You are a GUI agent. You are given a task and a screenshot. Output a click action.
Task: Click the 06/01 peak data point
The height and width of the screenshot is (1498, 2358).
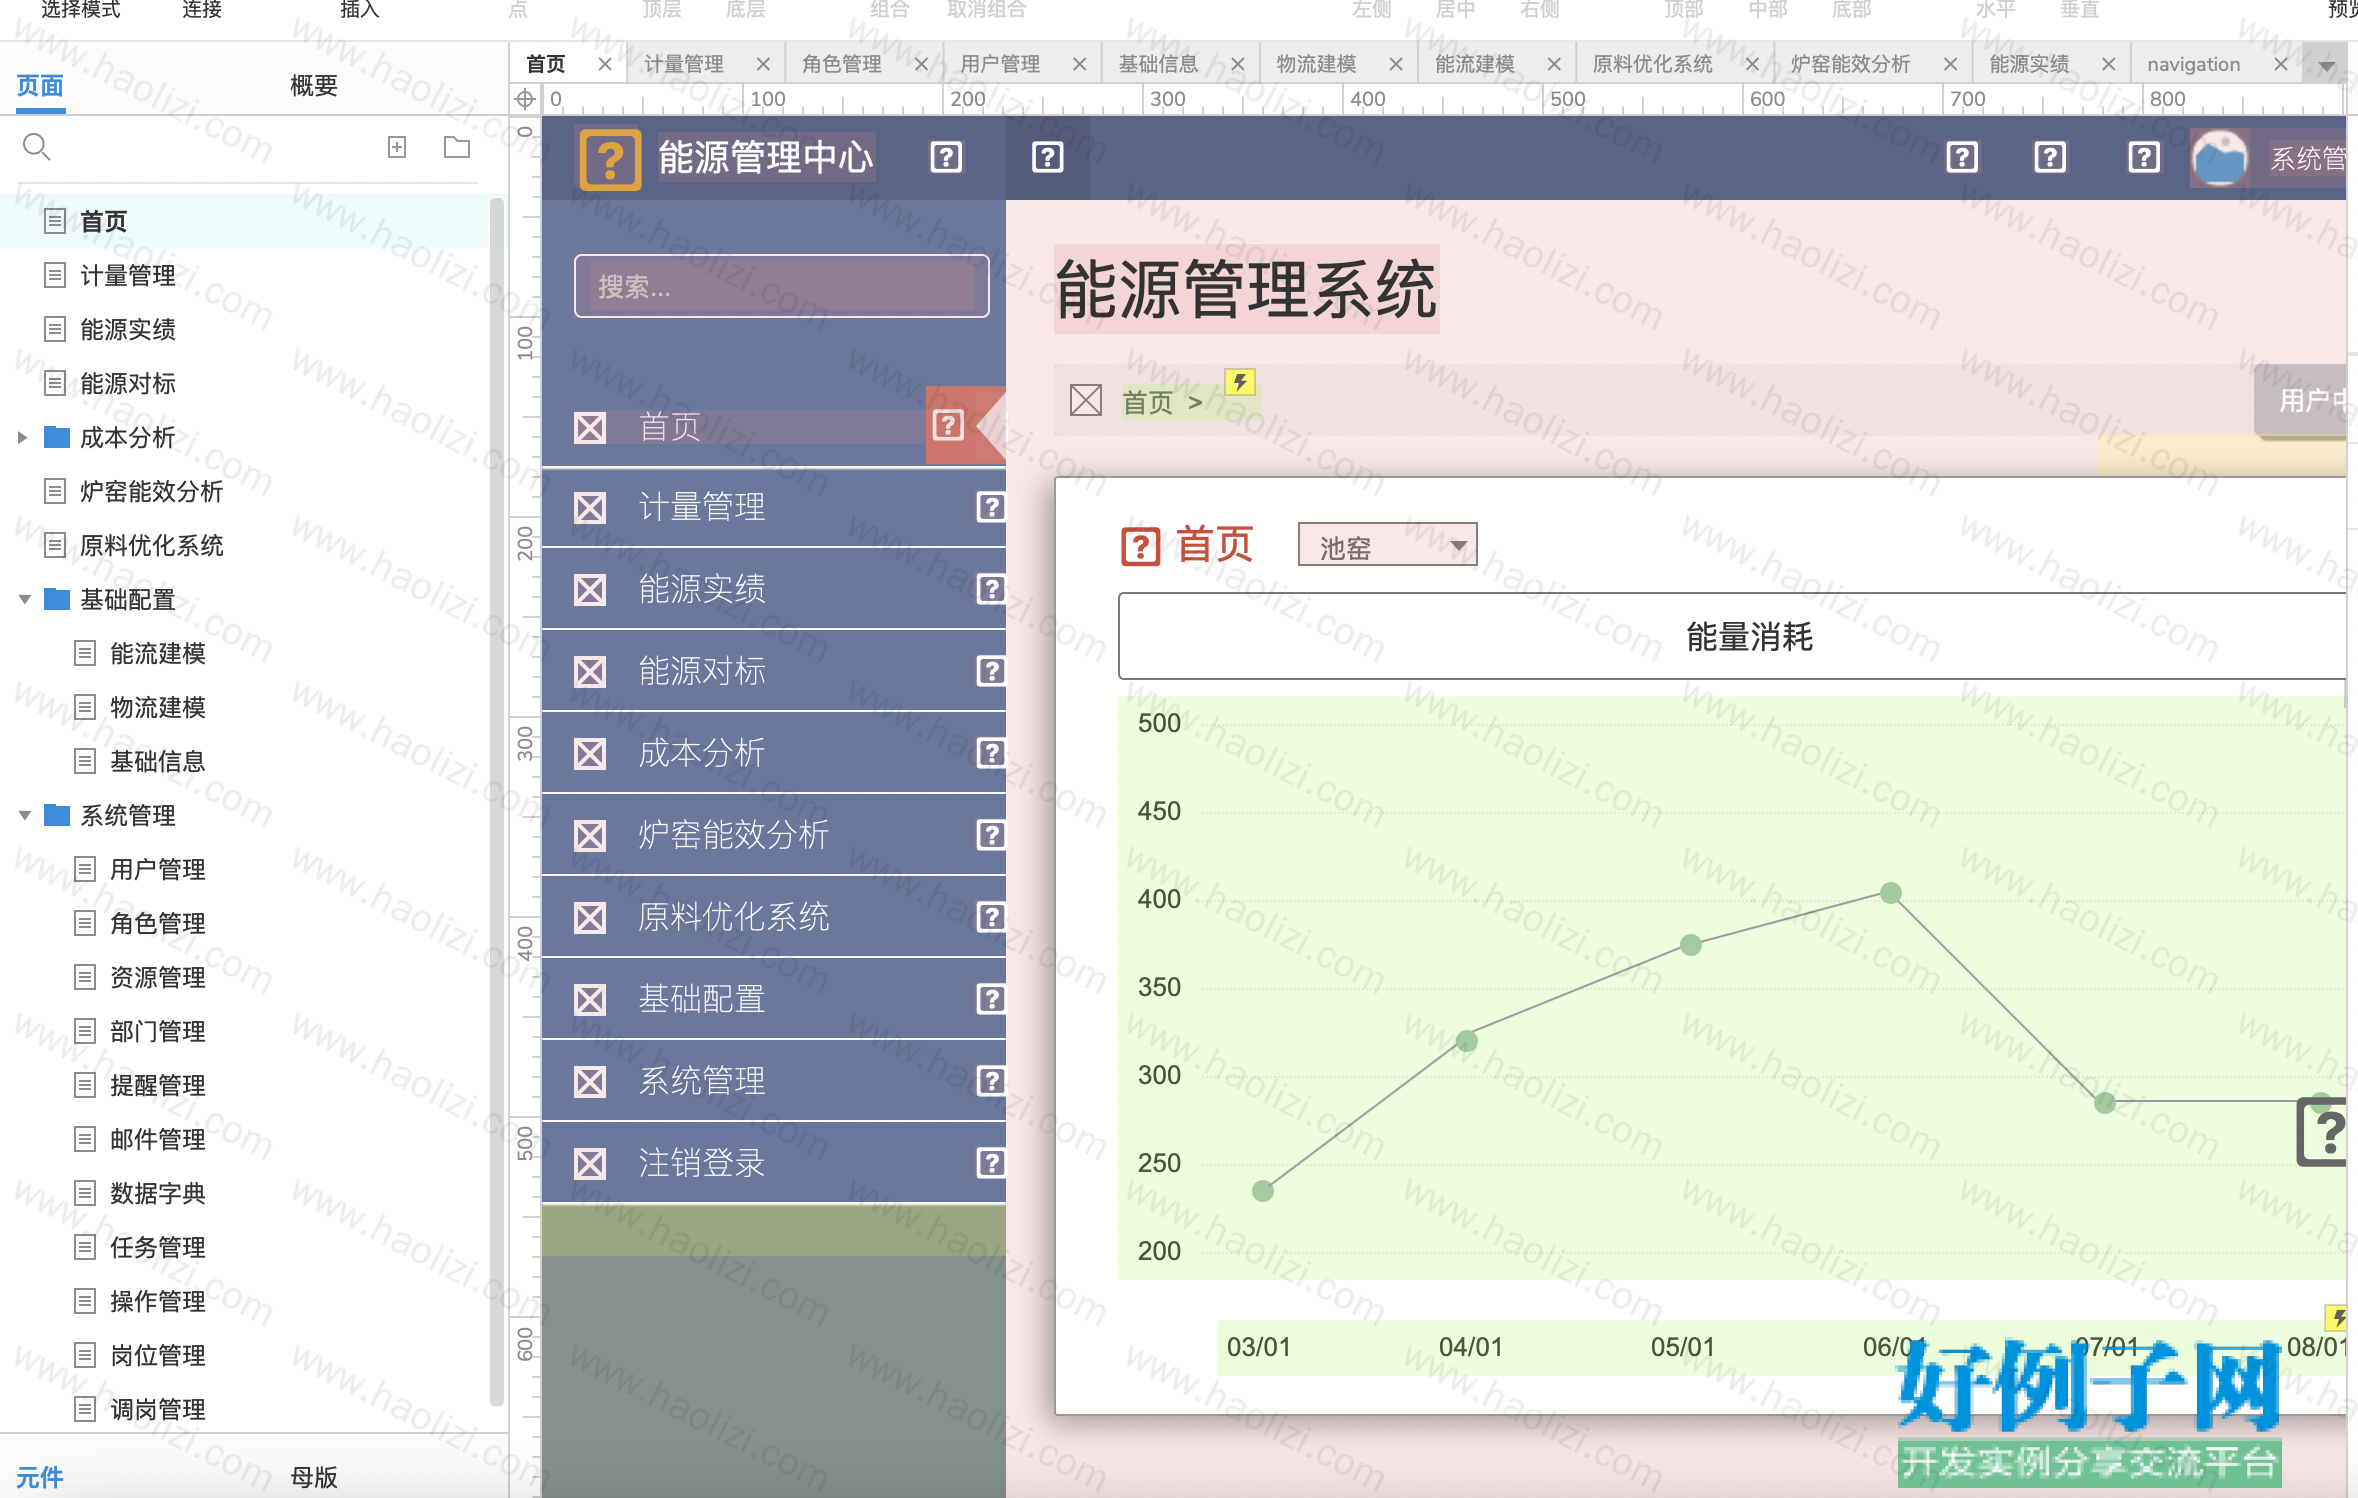[1891, 893]
